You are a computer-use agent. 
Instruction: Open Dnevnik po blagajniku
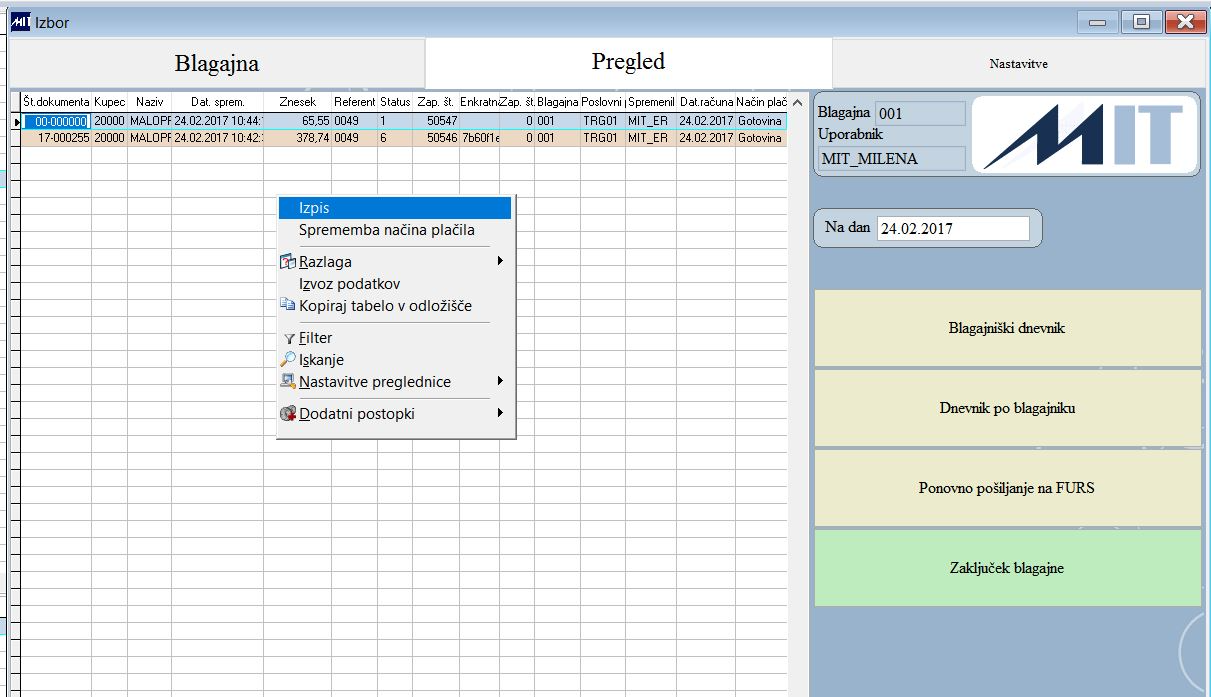pos(1008,408)
